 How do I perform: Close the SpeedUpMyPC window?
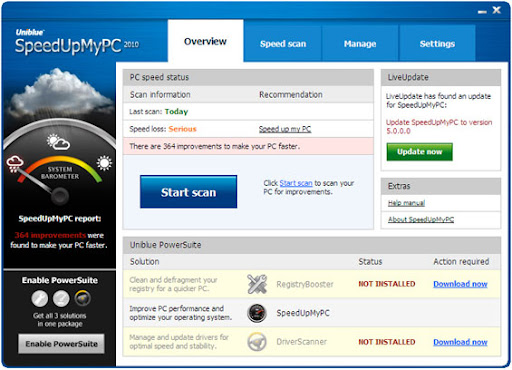497,10
